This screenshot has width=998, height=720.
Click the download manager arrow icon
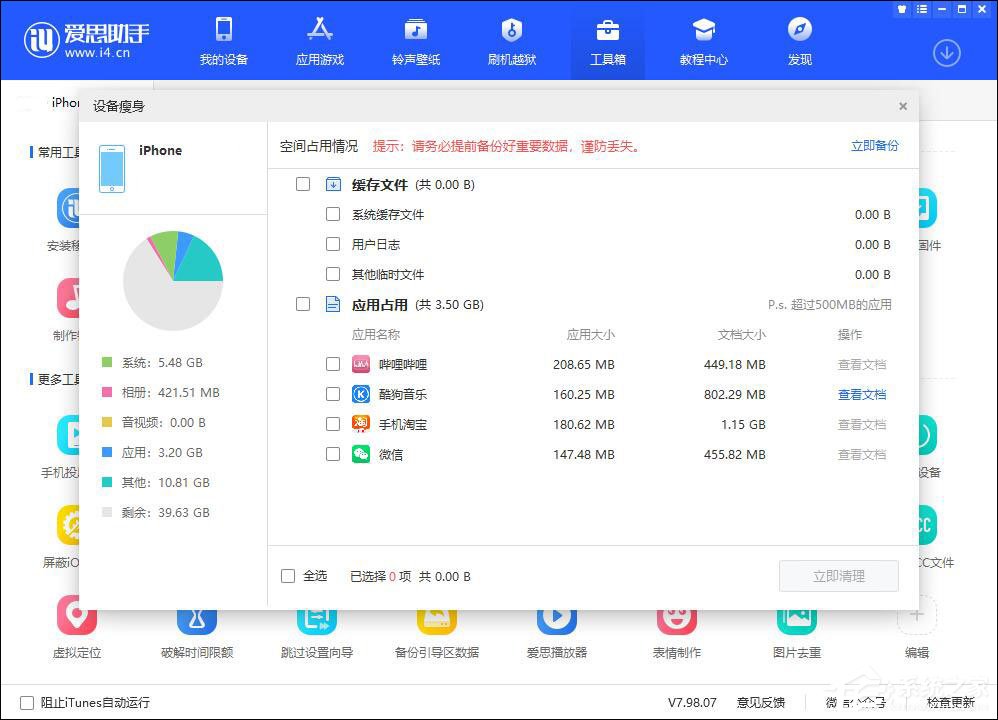tap(946, 52)
